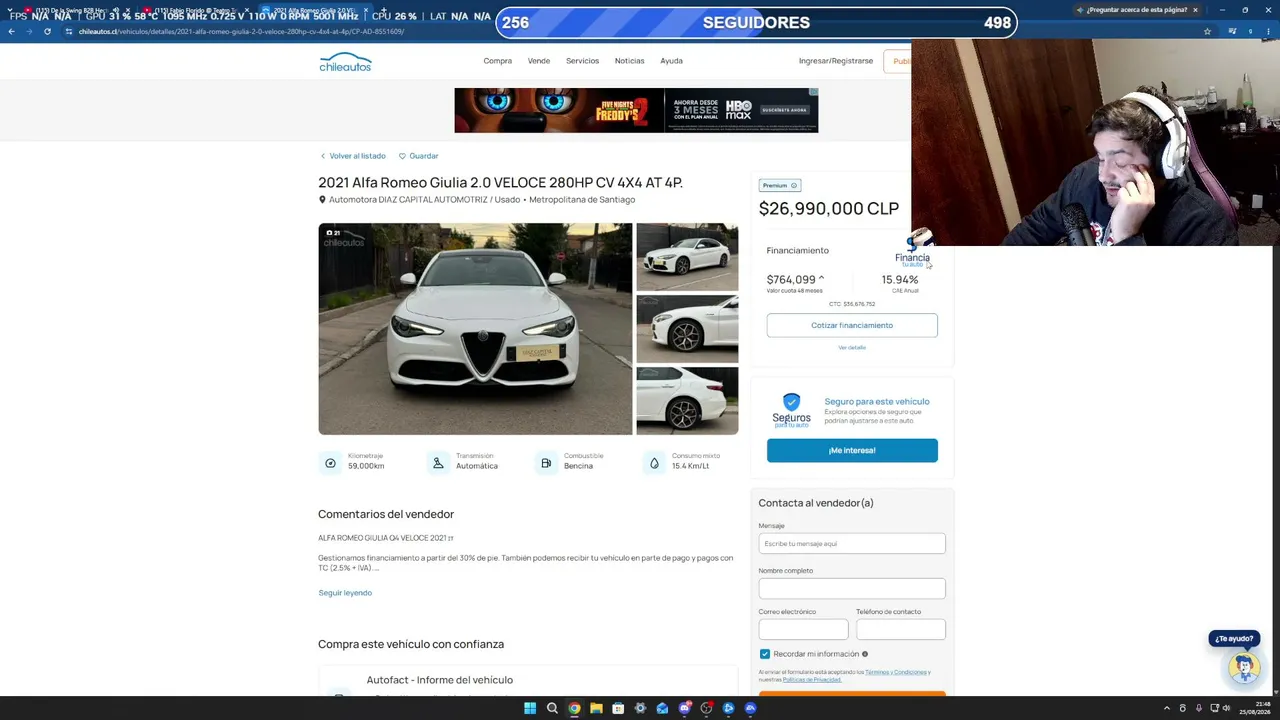Reload the page with the refresh icon

pos(47,31)
